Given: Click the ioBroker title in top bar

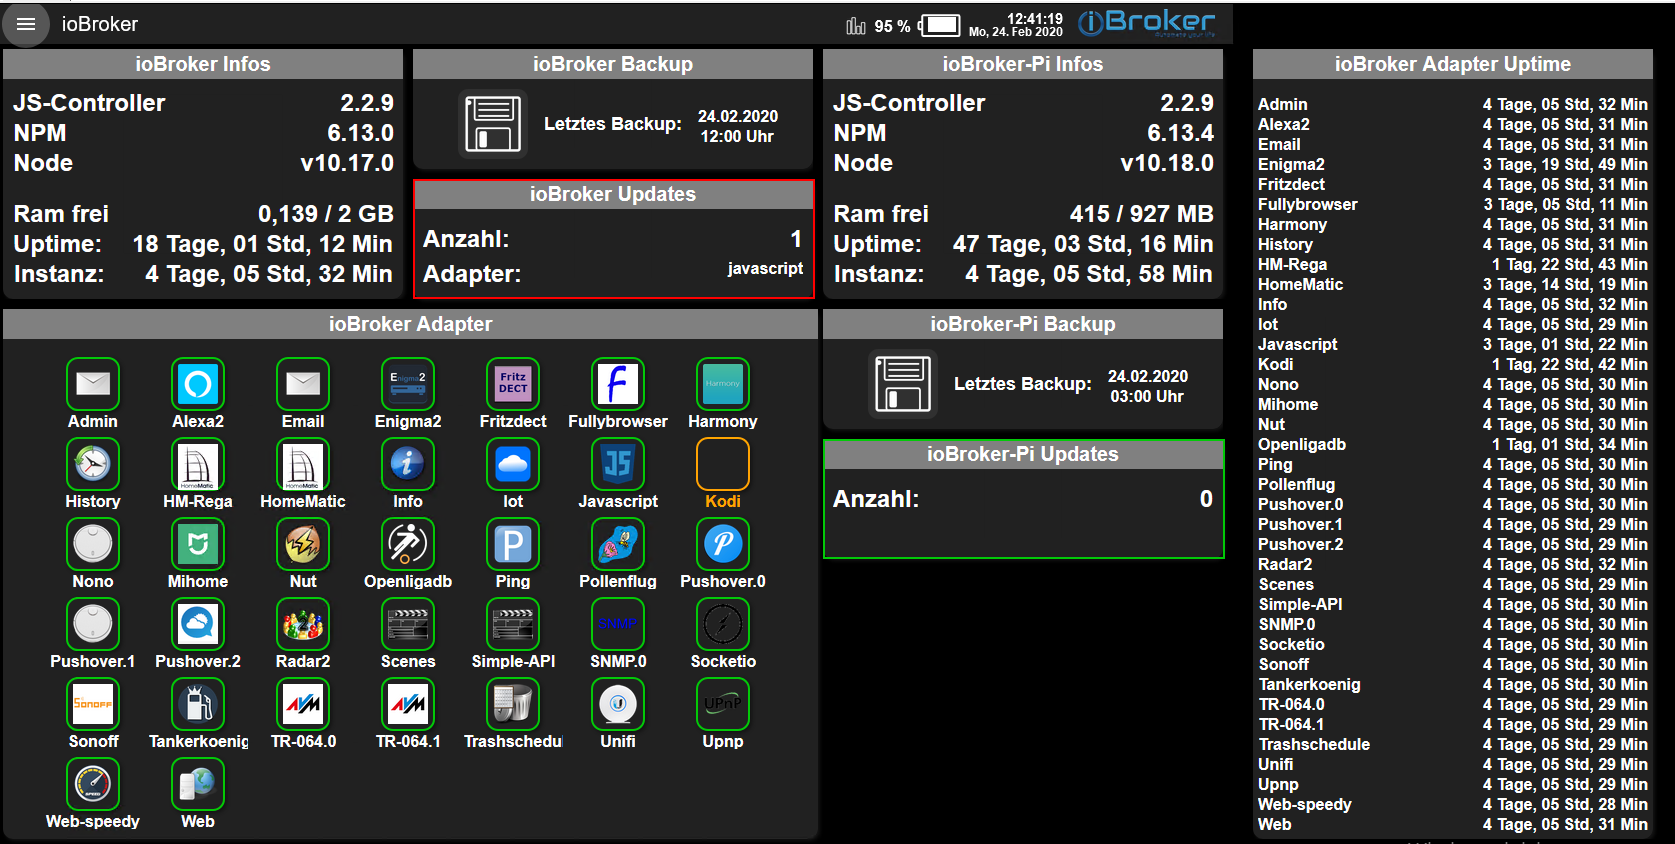Looking at the screenshot, I should point(100,24).
